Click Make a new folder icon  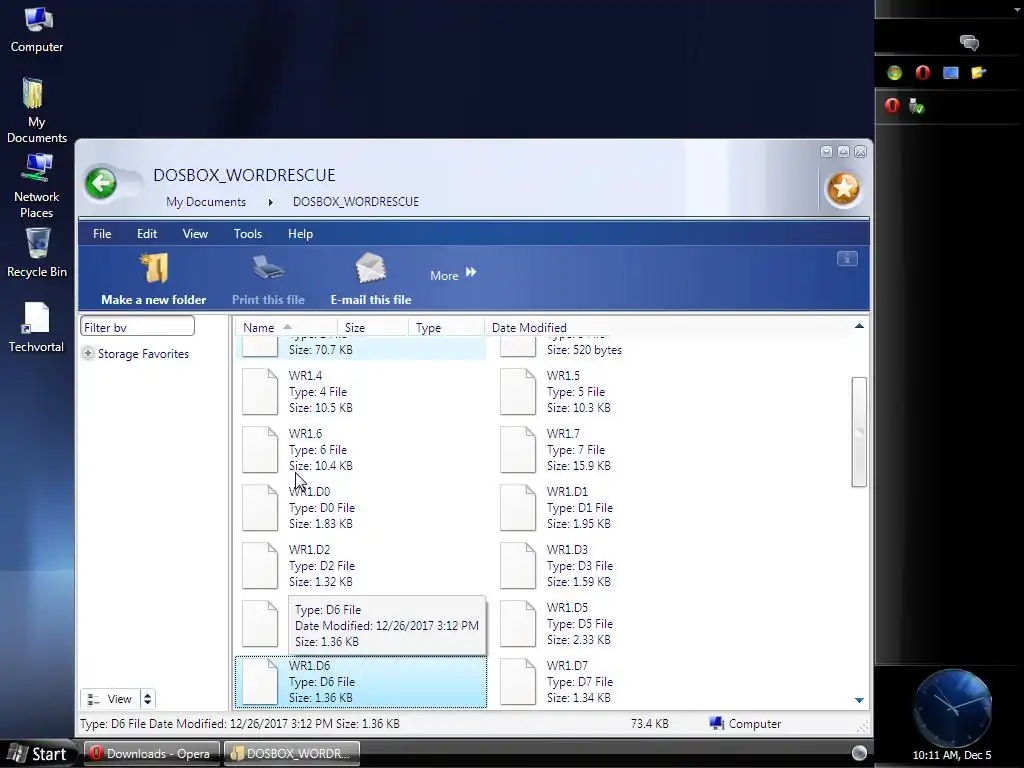(154, 268)
